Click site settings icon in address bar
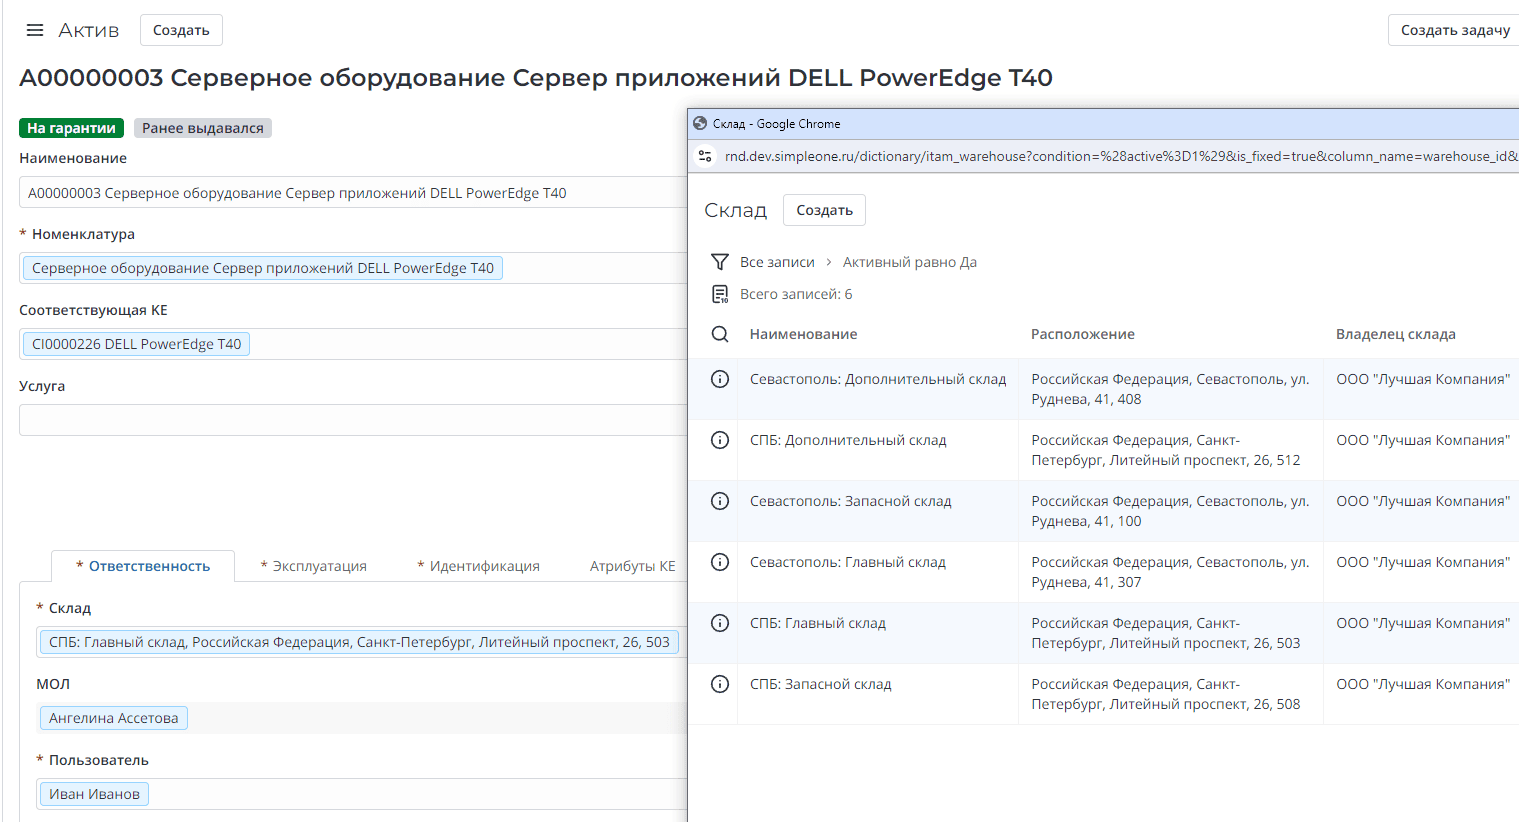The image size is (1519, 822). pyautogui.click(x=705, y=156)
